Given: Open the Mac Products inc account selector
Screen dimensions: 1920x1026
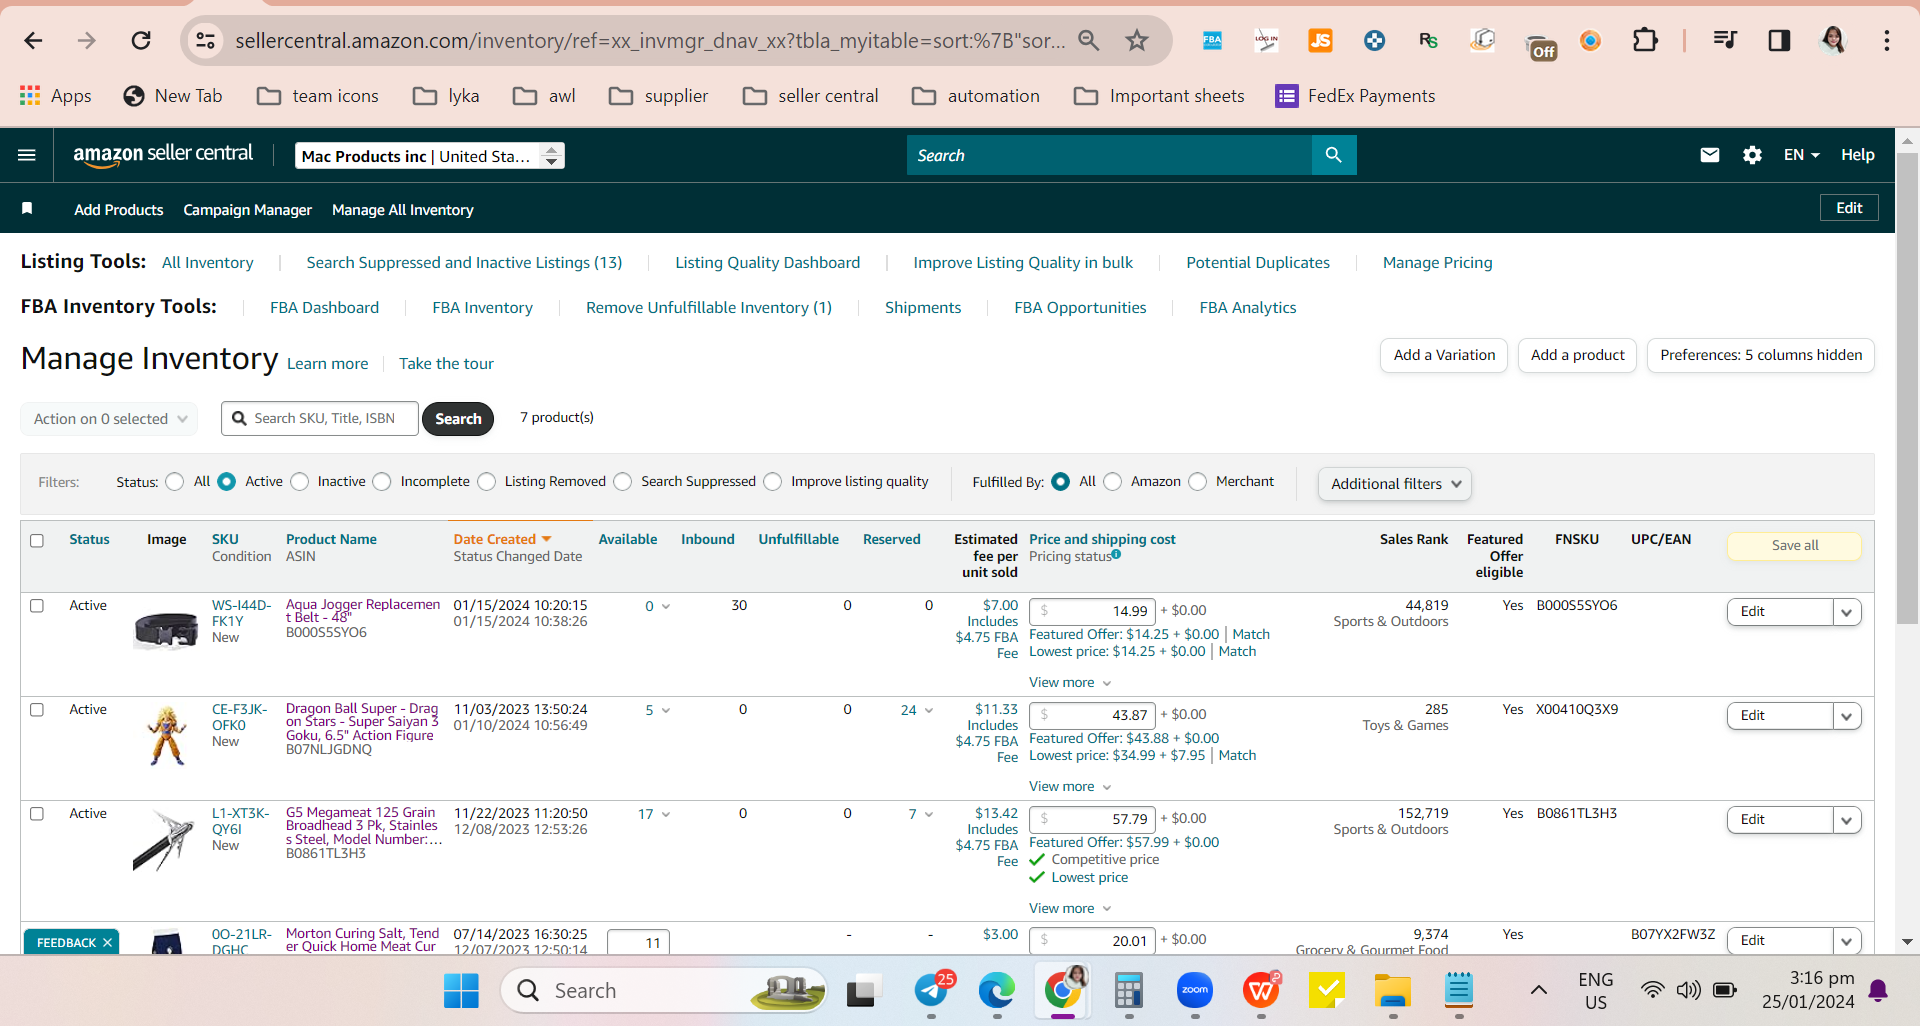Looking at the screenshot, I should click(430, 156).
